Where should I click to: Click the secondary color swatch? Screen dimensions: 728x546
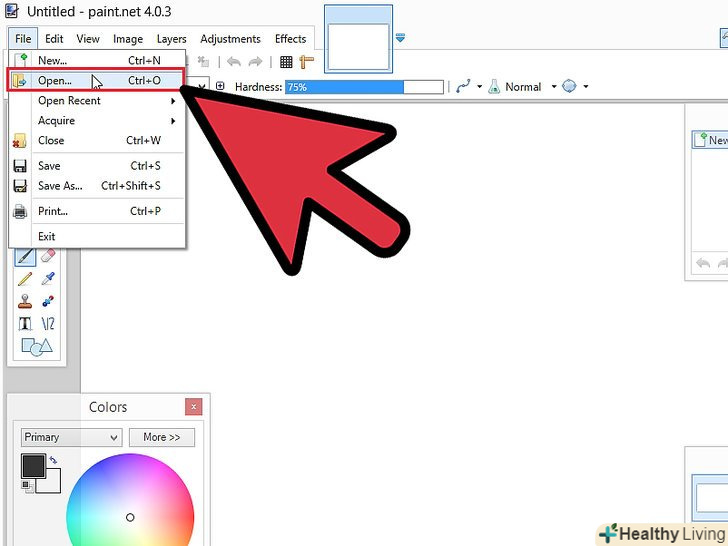[x=52, y=485]
